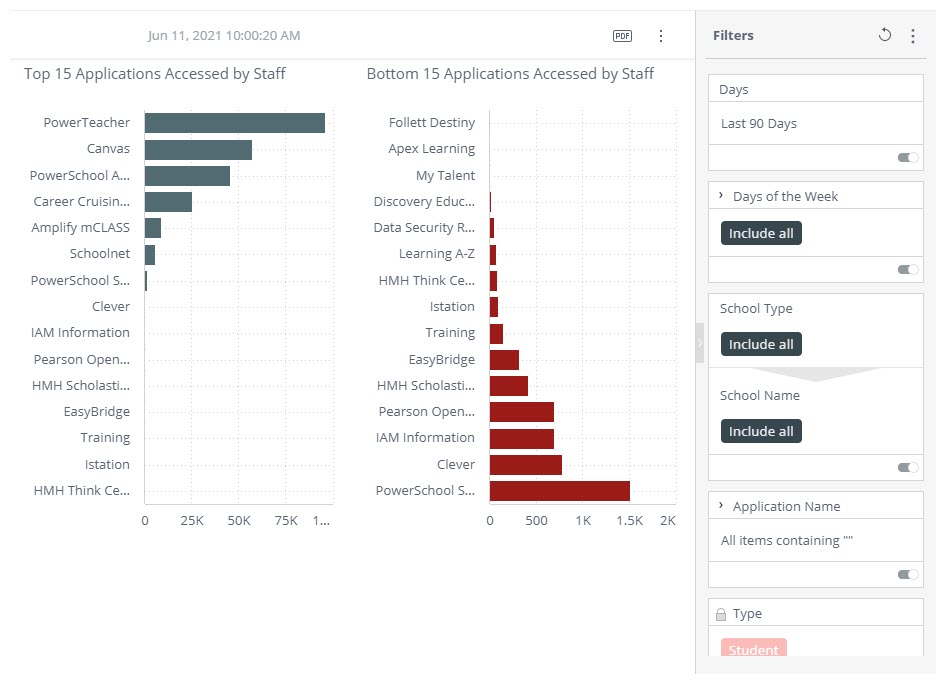Click the red Istation bar
Viewport: 943px width, 683px height.
(494, 307)
